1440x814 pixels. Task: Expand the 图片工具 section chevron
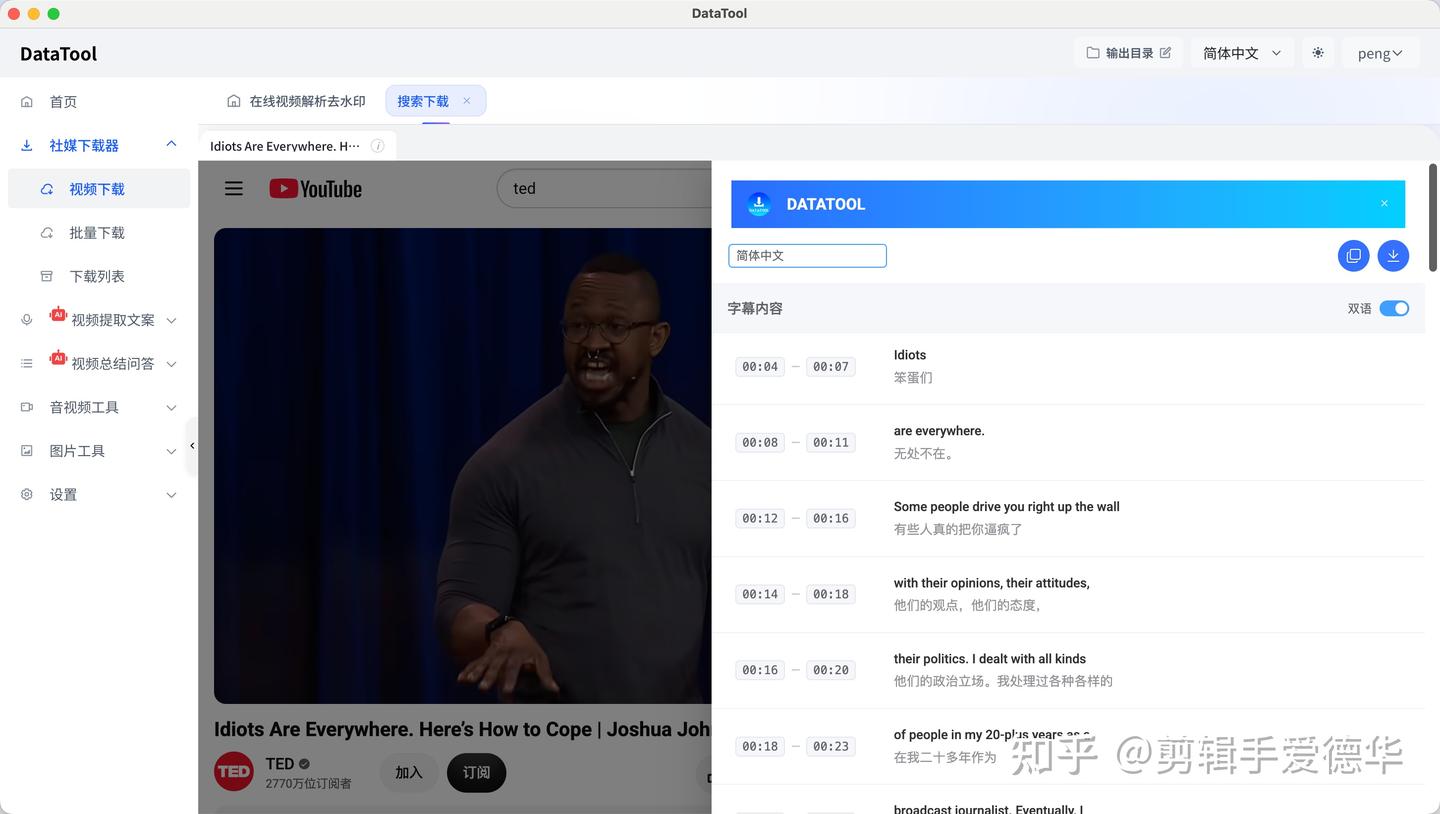click(x=171, y=451)
